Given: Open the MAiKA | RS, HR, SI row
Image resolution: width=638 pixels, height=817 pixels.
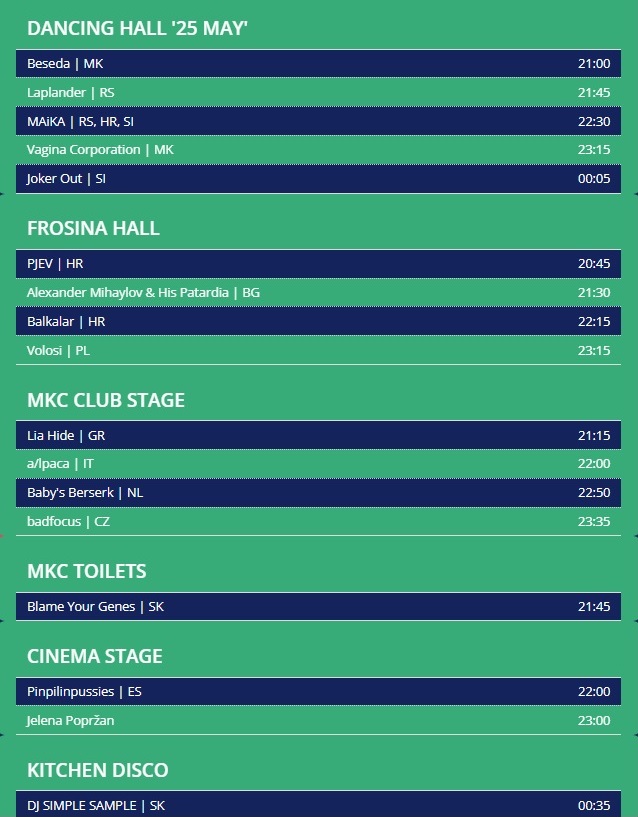Looking at the screenshot, I should [x=318, y=121].
